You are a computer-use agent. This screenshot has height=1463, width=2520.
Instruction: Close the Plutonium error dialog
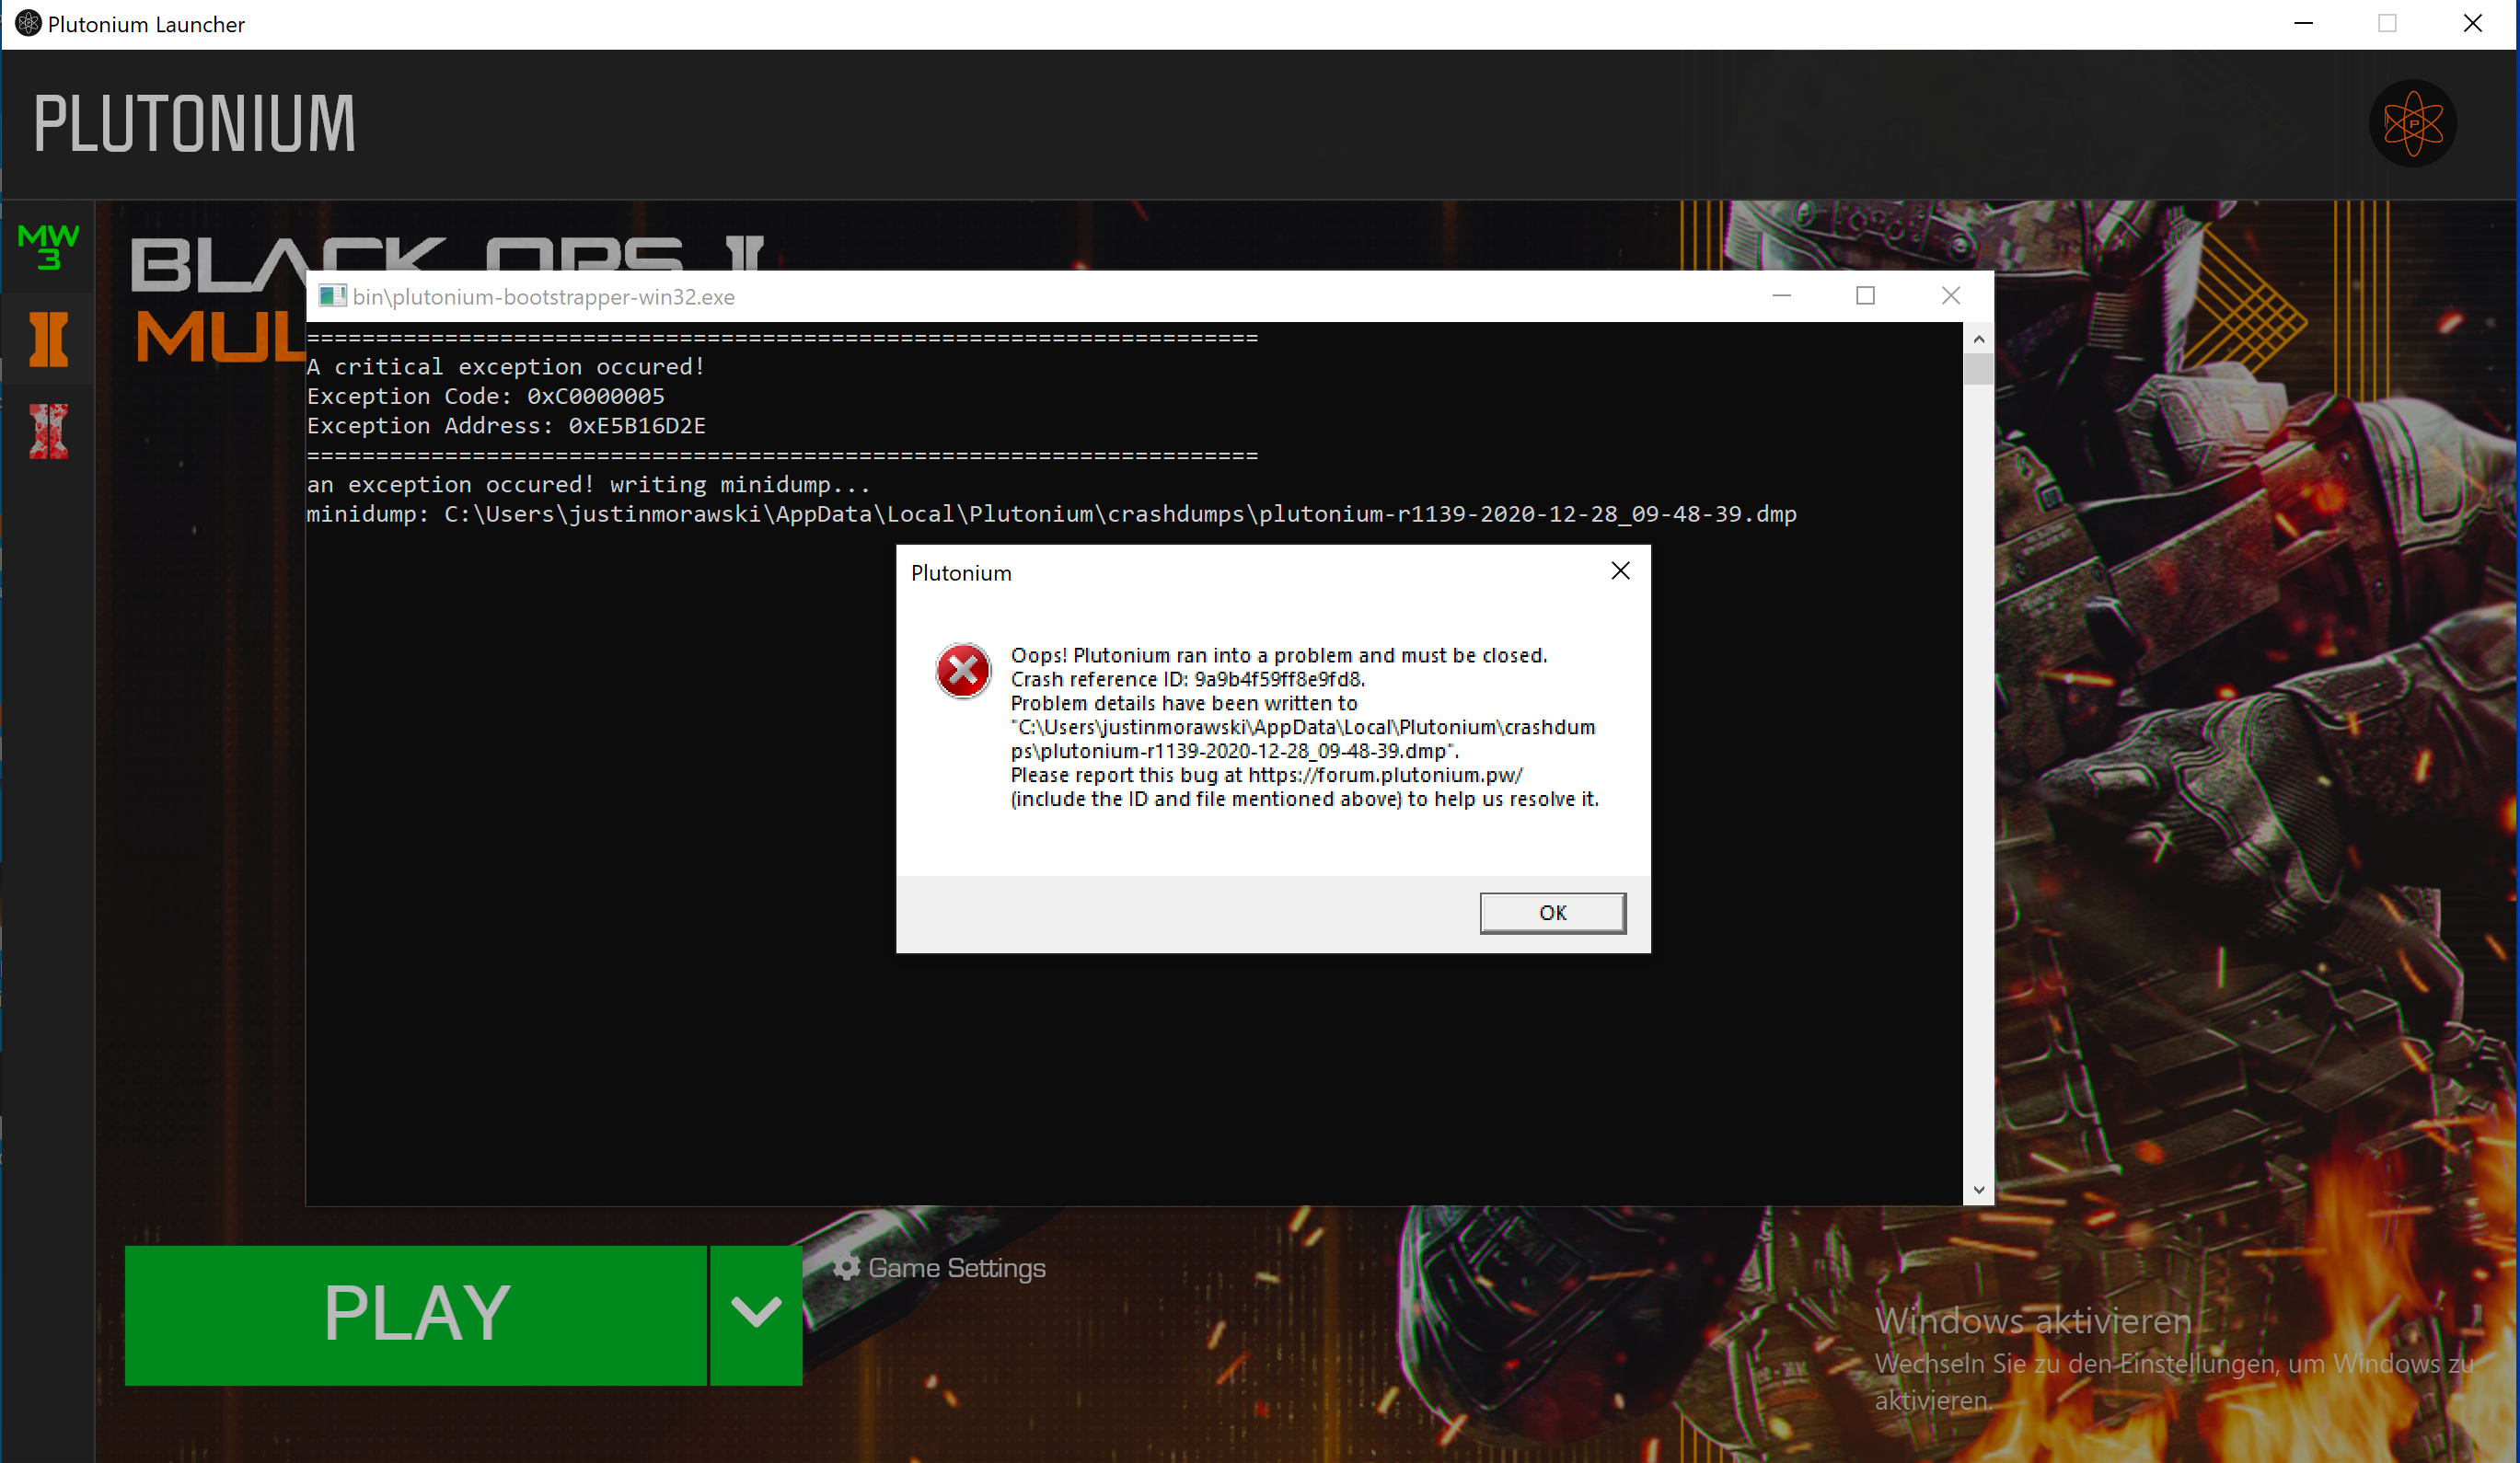(x=1620, y=571)
